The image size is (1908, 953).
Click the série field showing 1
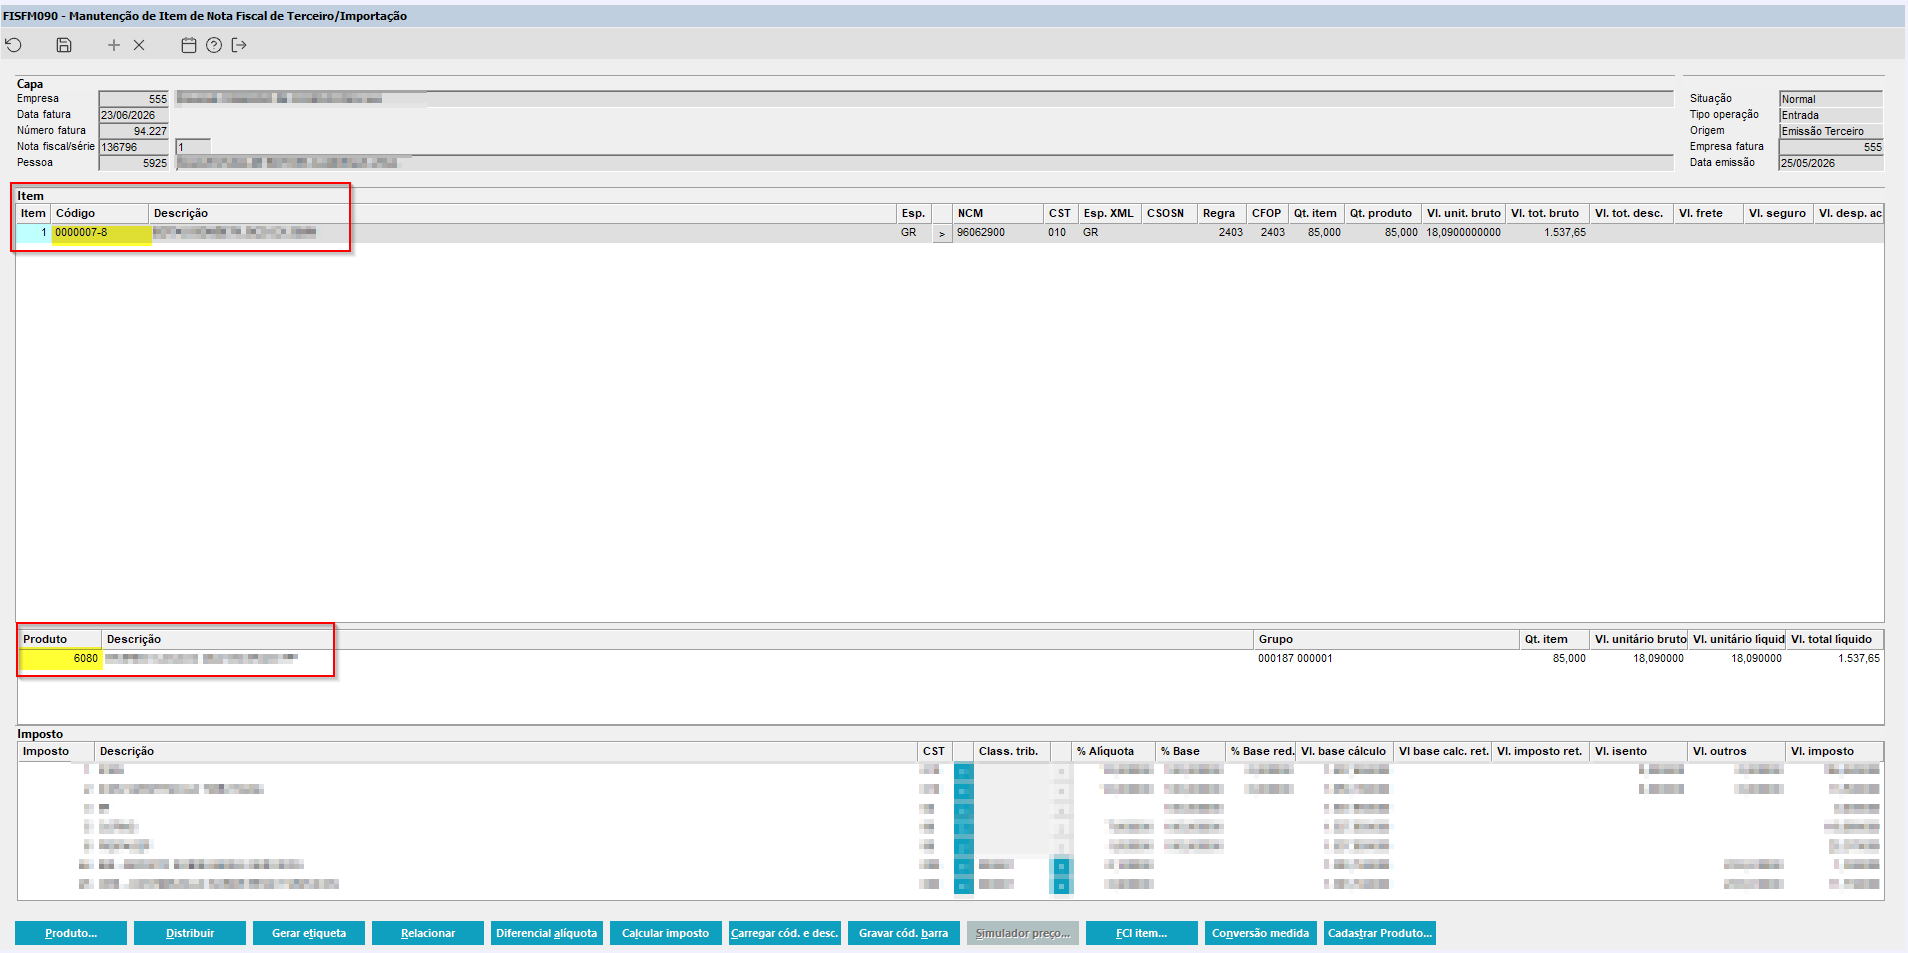(193, 147)
